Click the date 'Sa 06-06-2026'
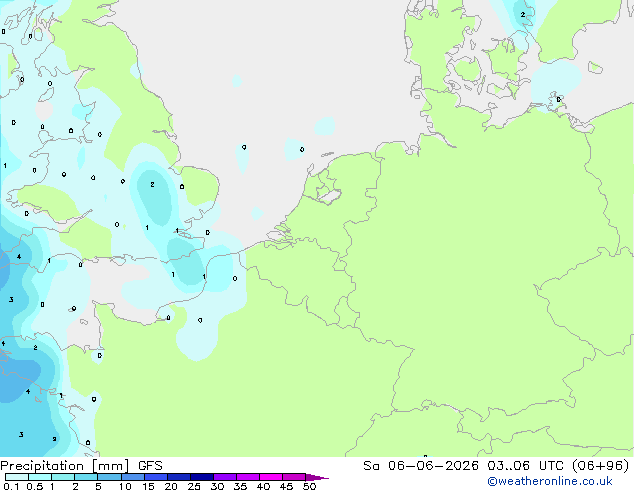The height and width of the screenshot is (490, 634). [421, 466]
